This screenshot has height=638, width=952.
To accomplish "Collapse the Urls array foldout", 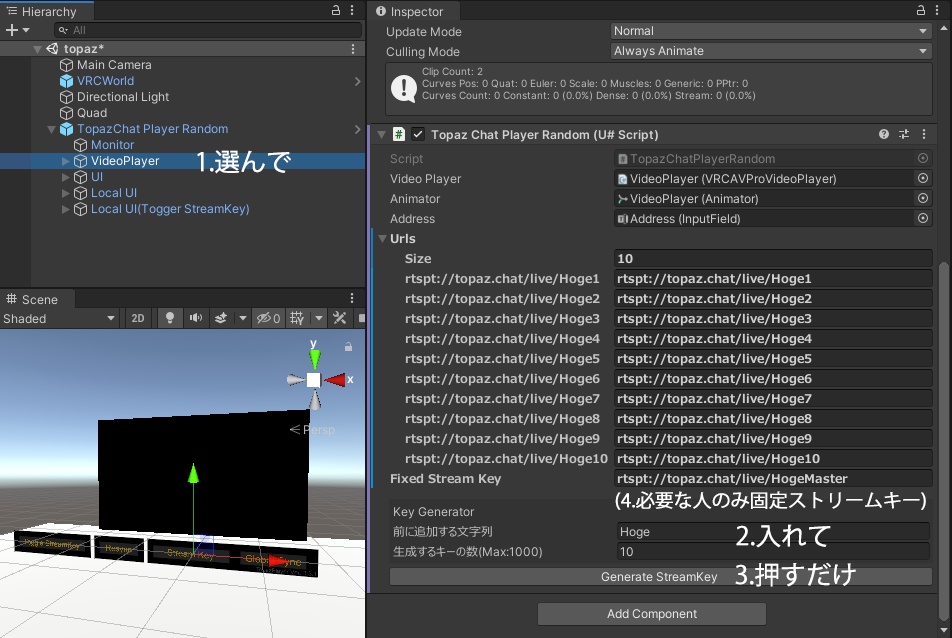I will point(382,239).
